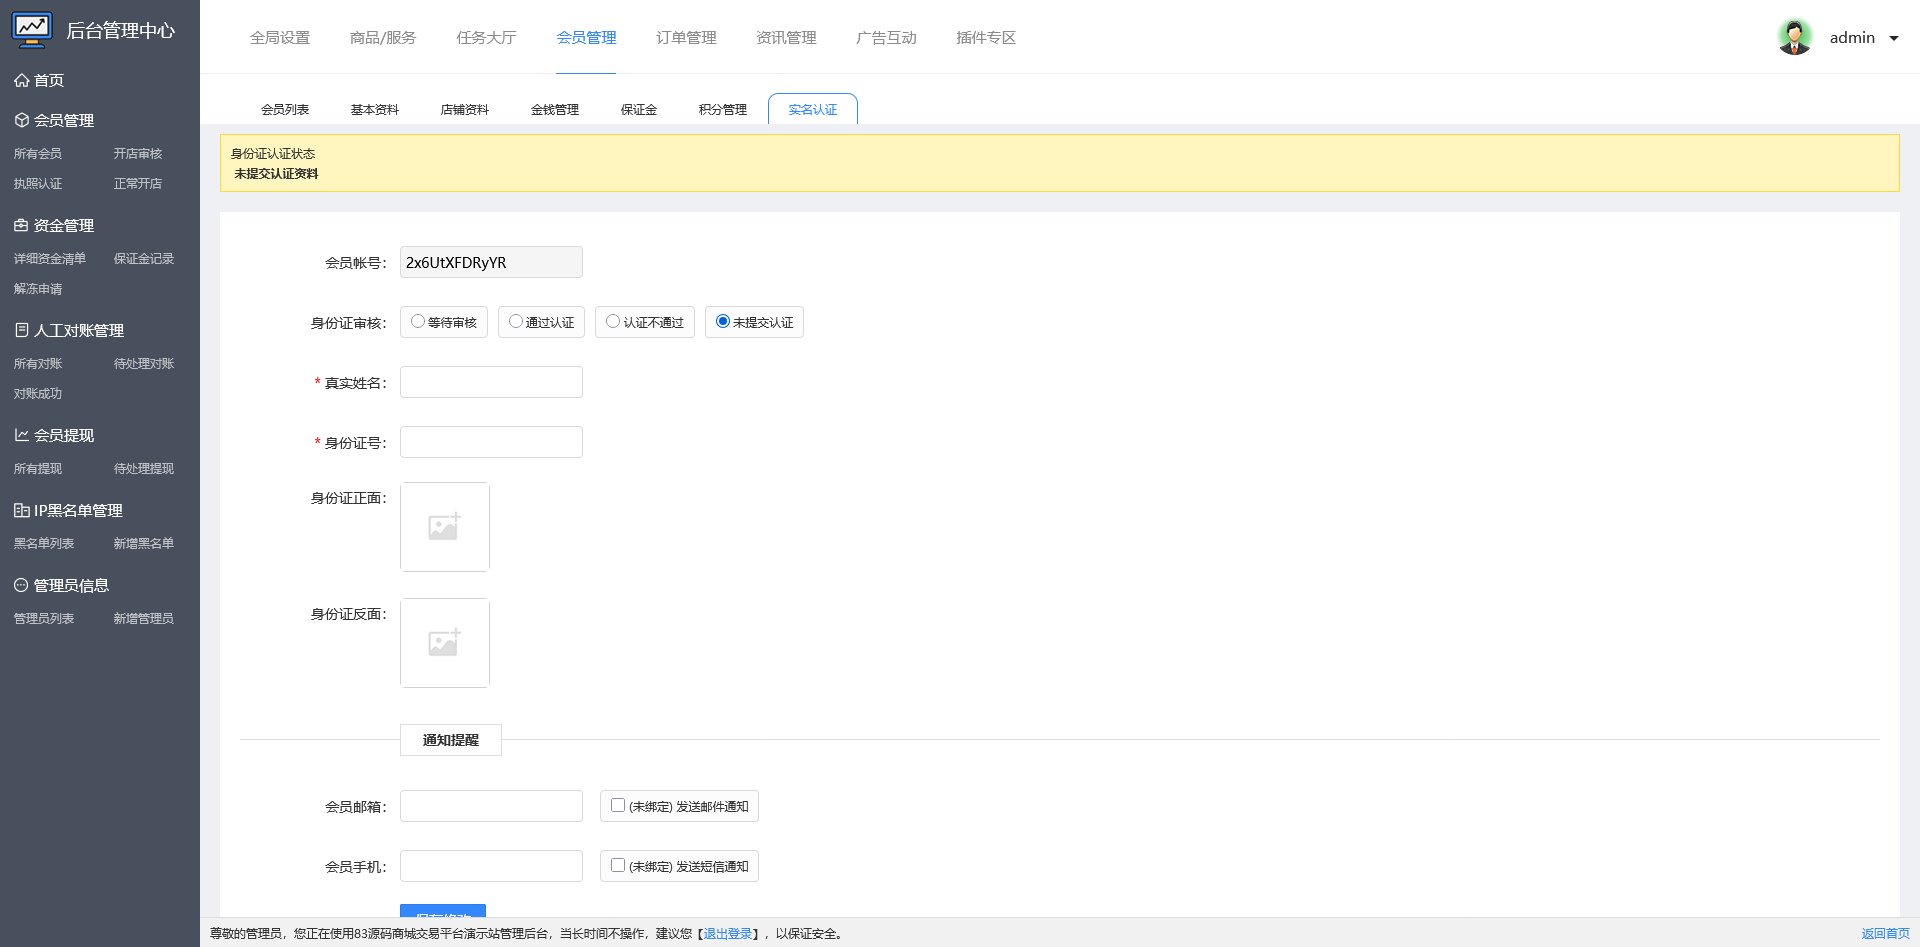Open 新增黑名单 in the sidebar
The image size is (1920, 947).
[x=144, y=543]
